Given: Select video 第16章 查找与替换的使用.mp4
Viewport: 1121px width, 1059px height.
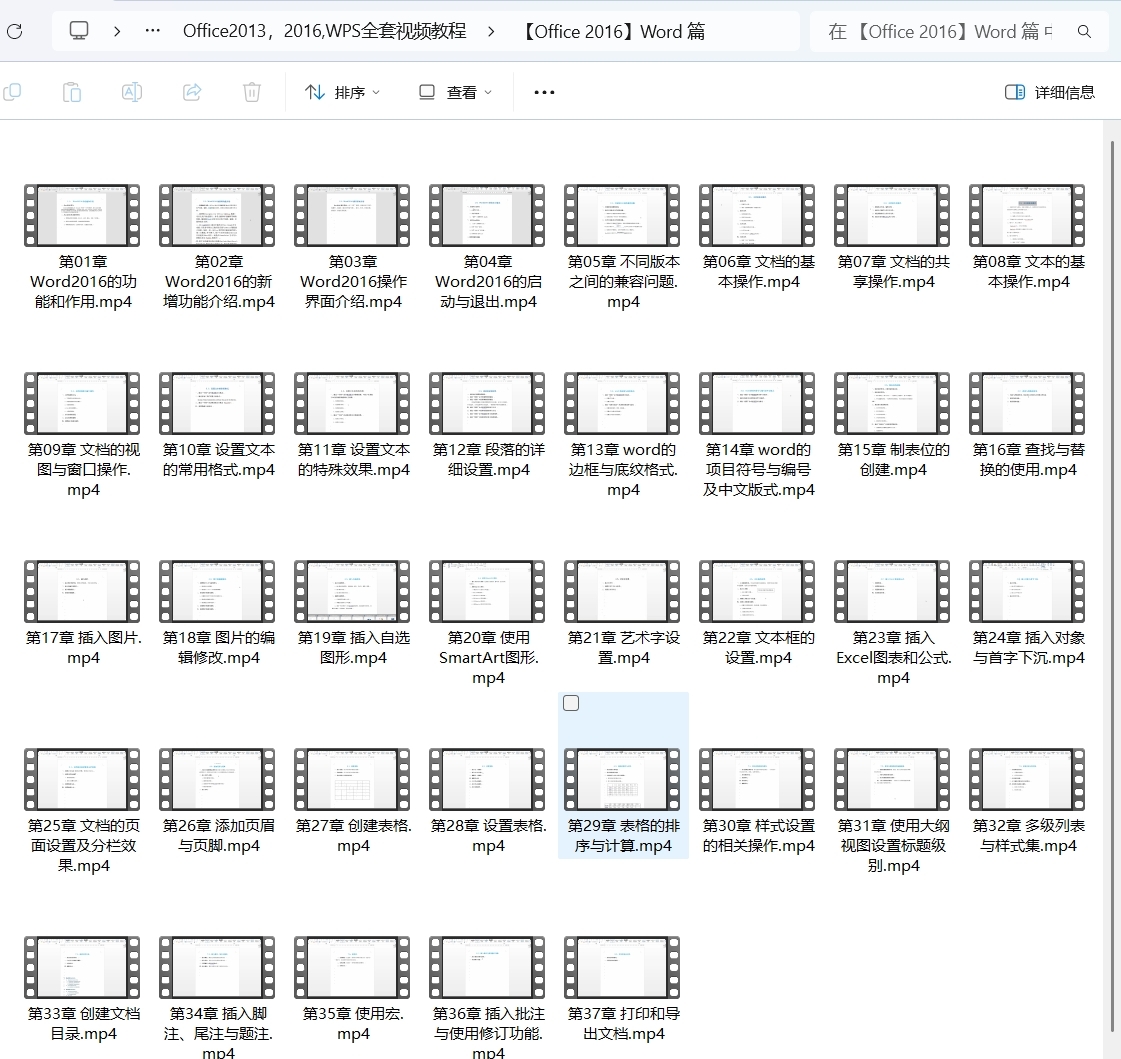Looking at the screenshot, I should [1029, 425].
